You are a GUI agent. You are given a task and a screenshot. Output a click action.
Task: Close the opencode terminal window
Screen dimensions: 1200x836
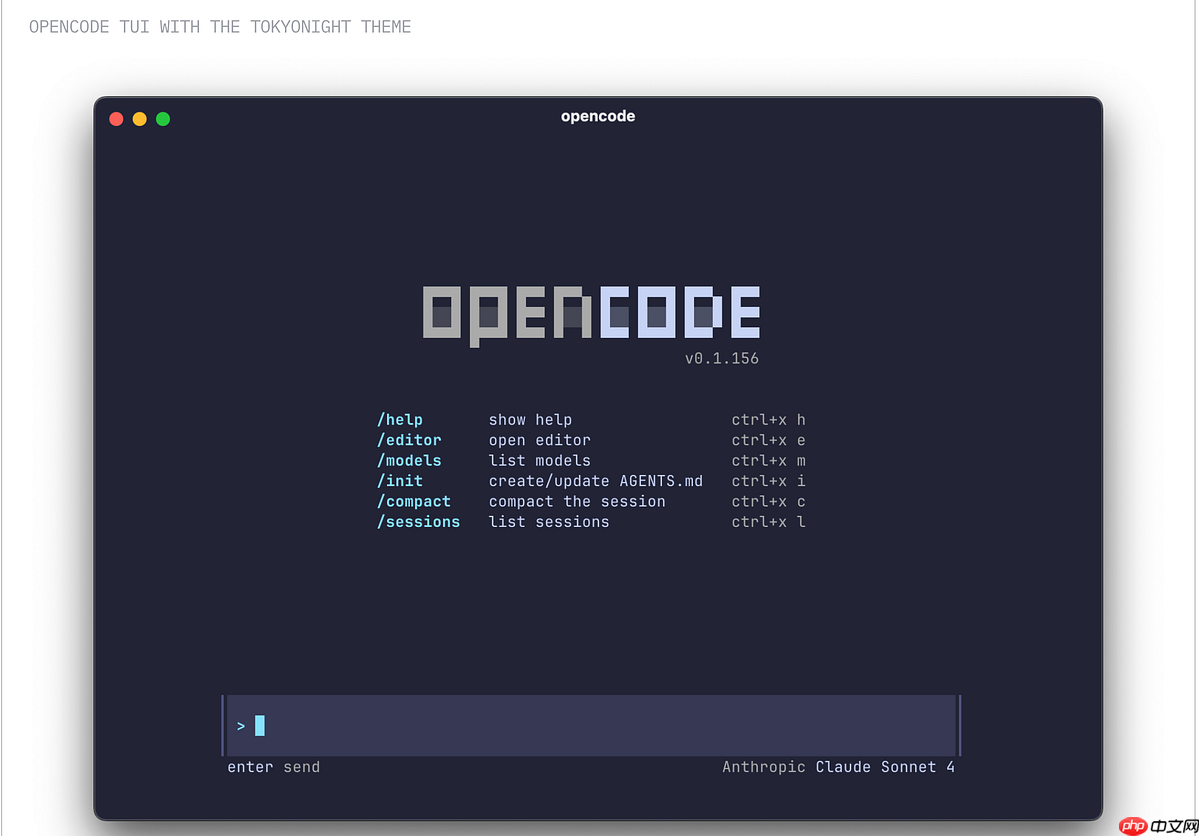(x=116, y=119)
